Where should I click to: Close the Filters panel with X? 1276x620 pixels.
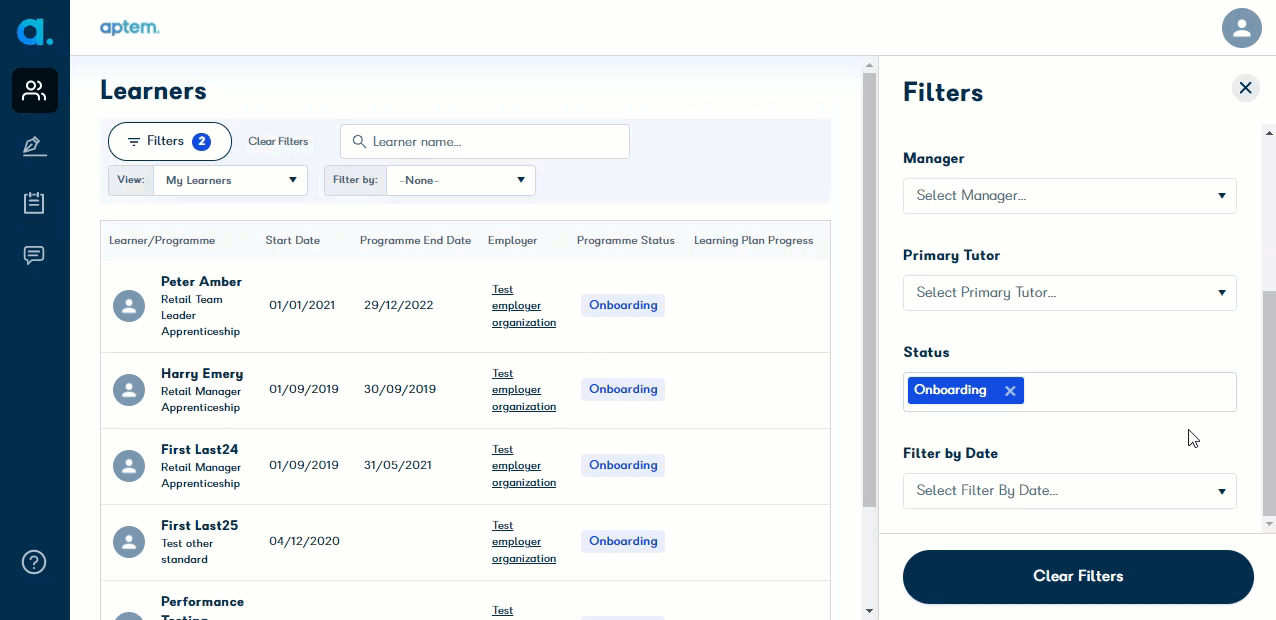[1246, 88]
